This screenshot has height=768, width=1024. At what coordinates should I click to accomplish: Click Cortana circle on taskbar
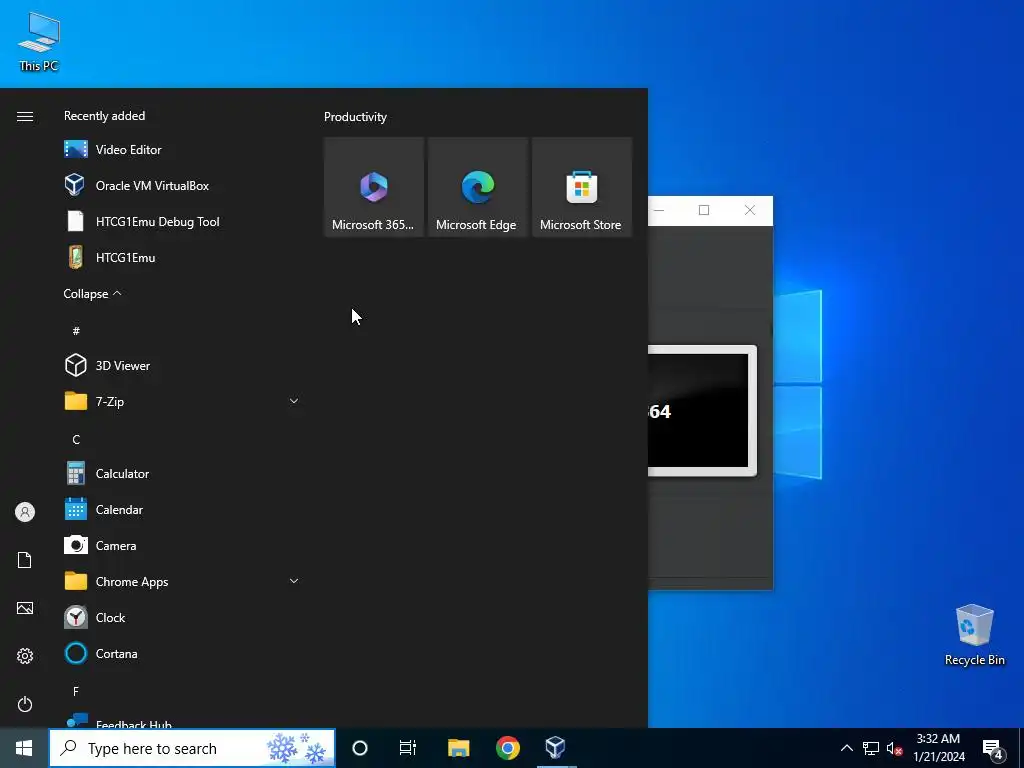coord(360,748)
